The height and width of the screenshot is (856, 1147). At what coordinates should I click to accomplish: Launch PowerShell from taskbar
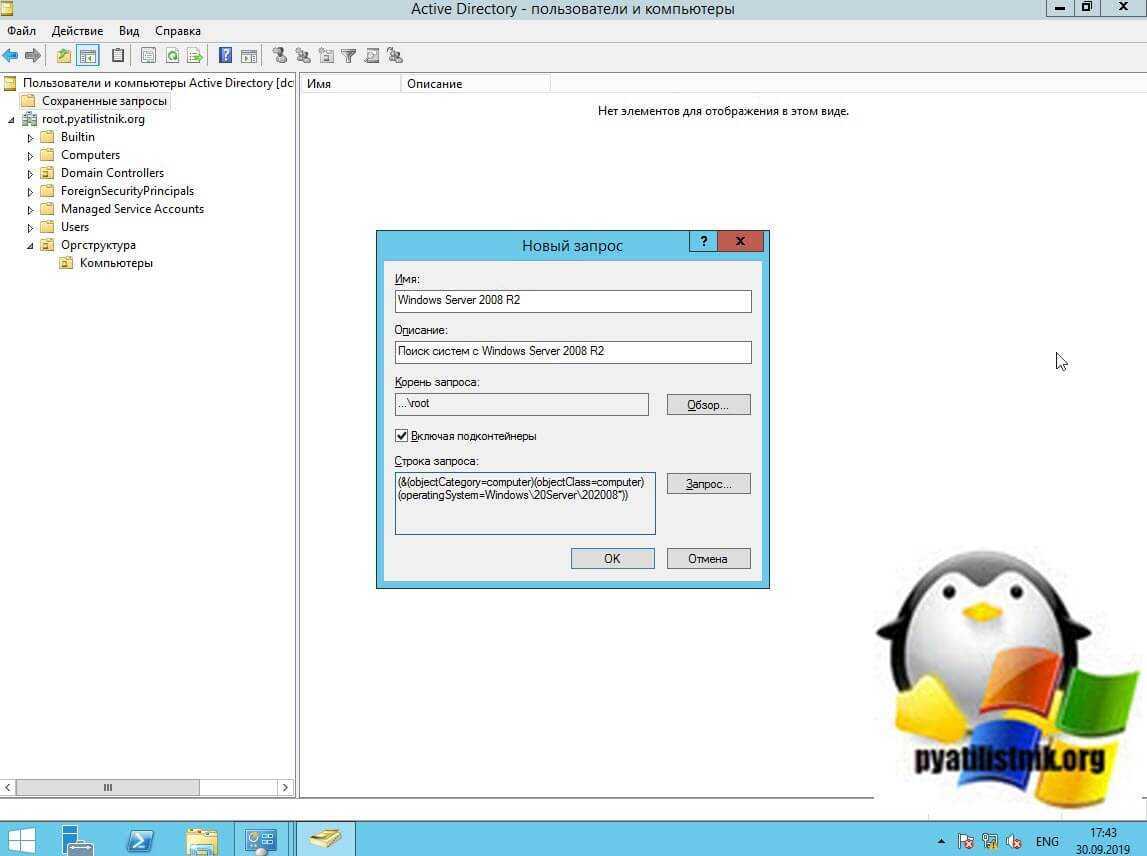(x=139, y=840)
